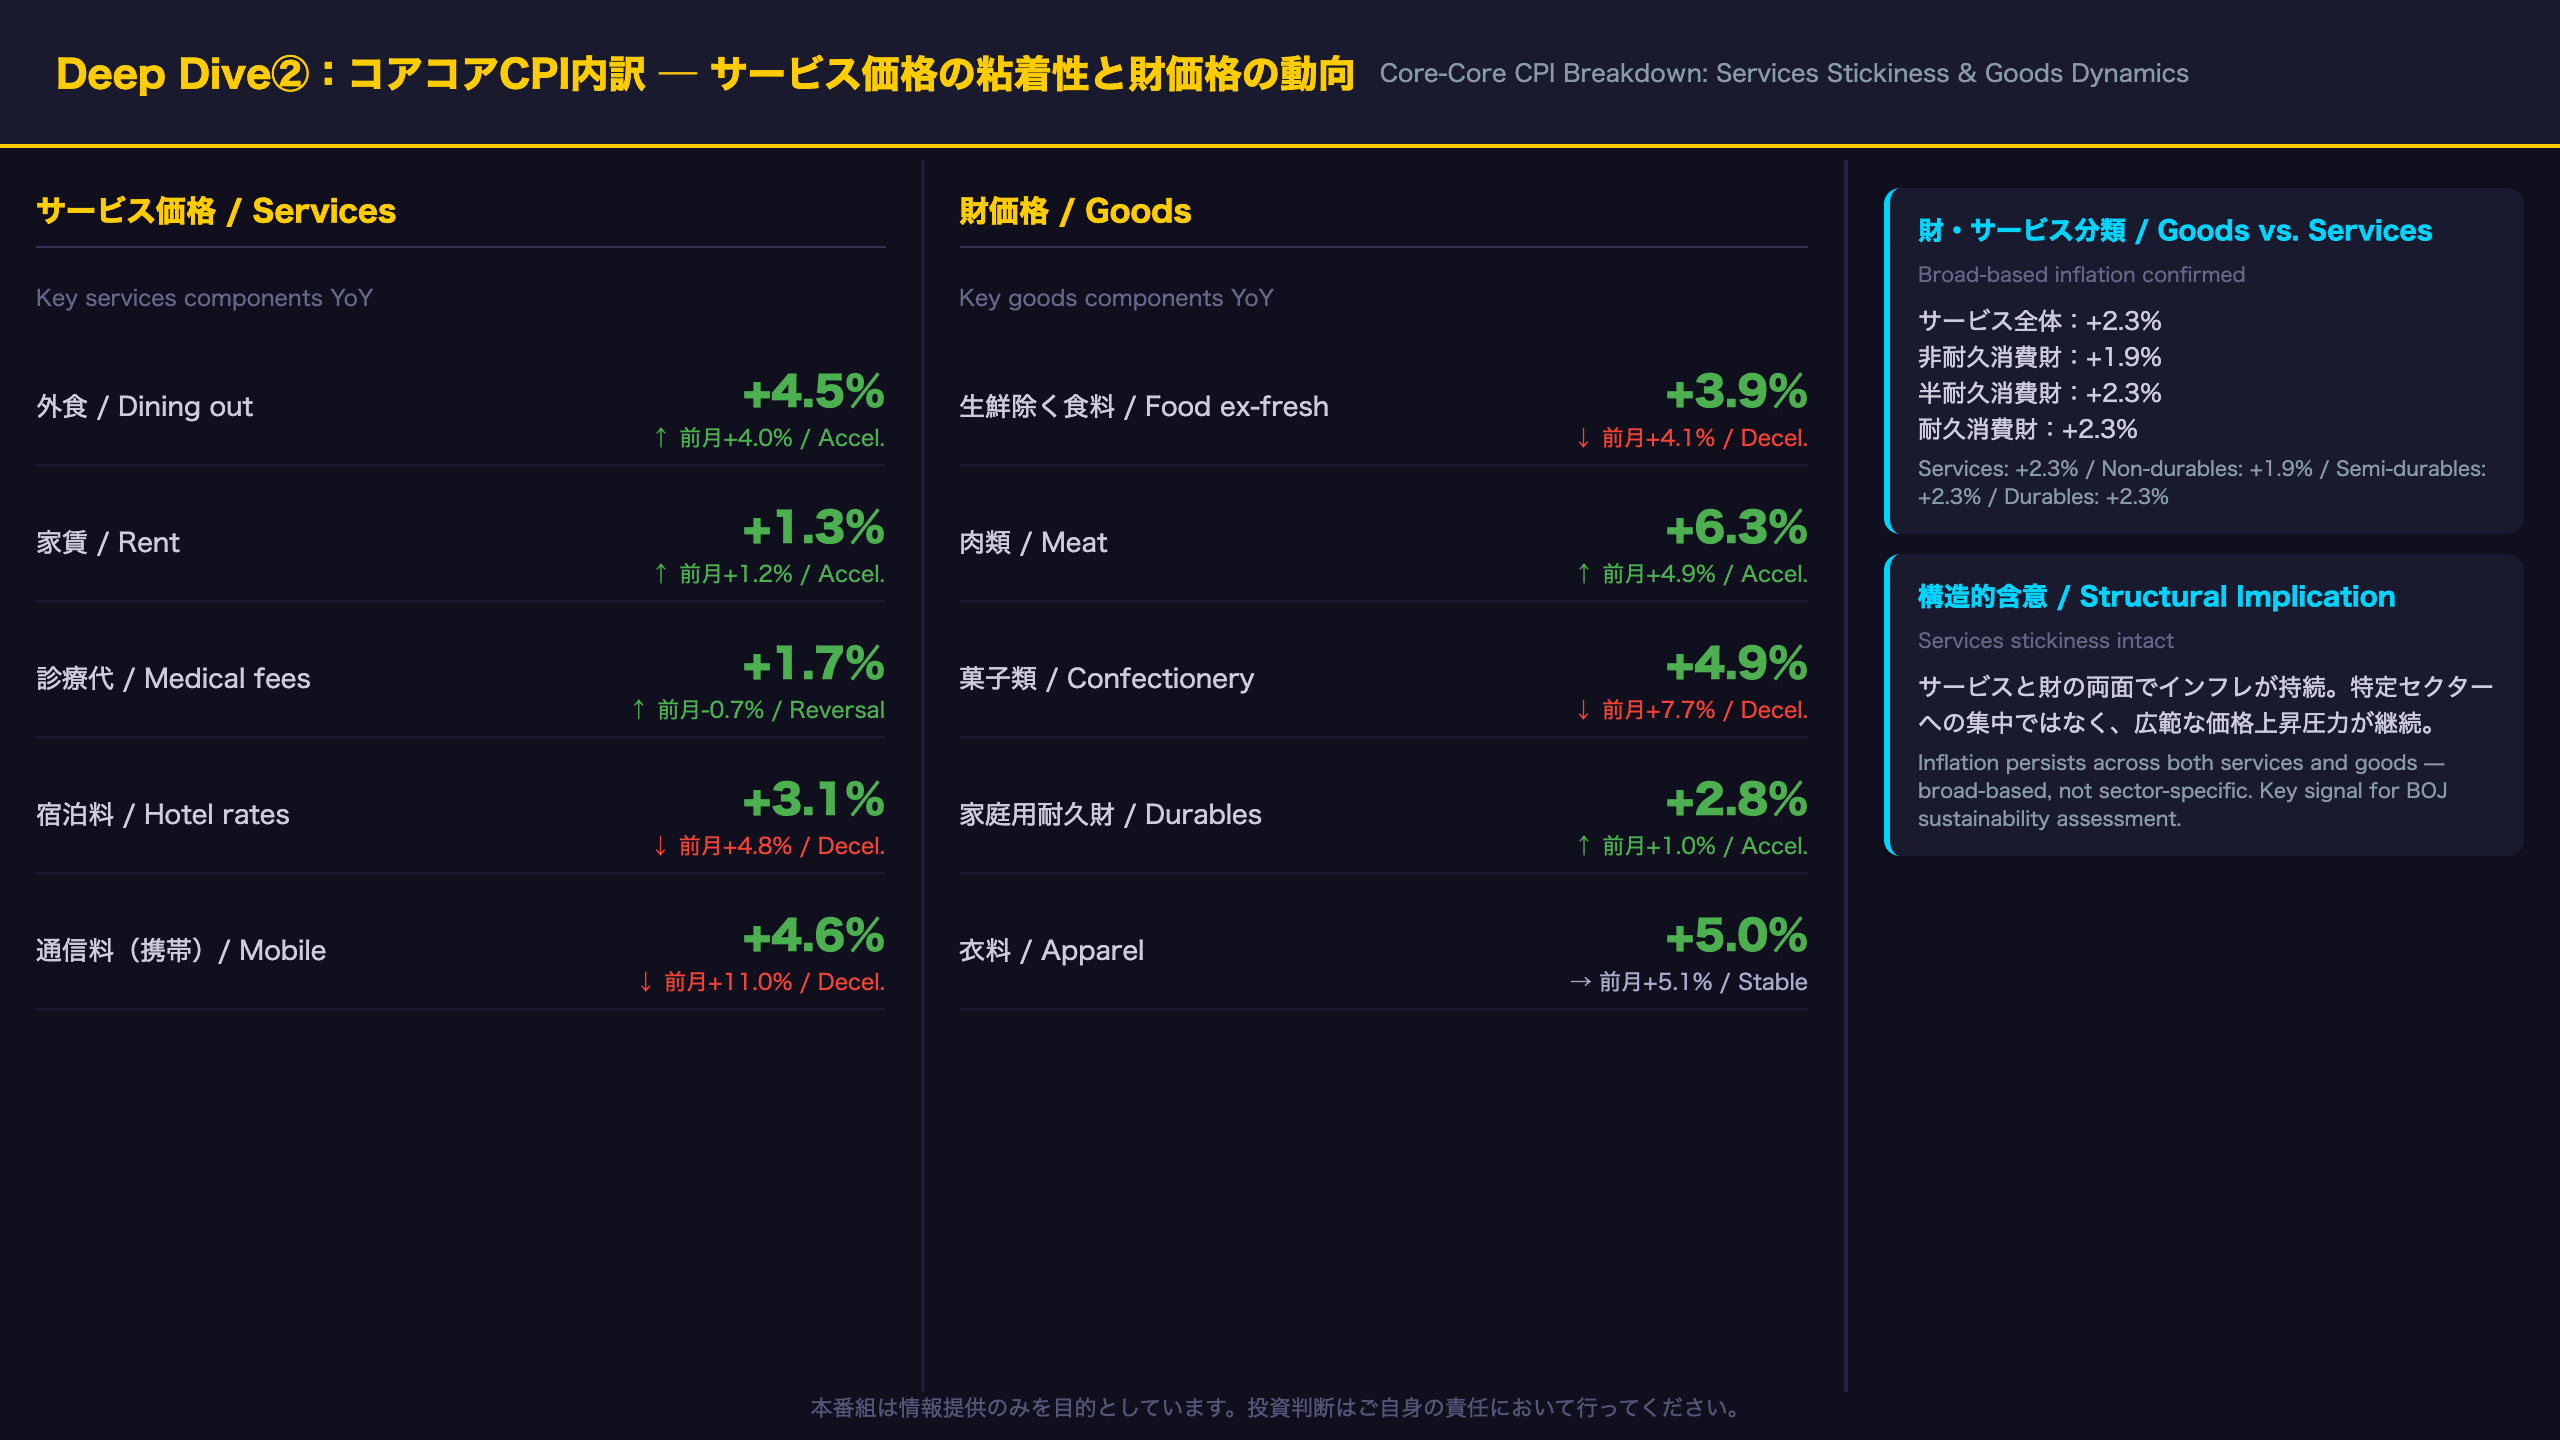Click '前月+11.0% / Decel.' under Mobile

[x=762, y=982]
